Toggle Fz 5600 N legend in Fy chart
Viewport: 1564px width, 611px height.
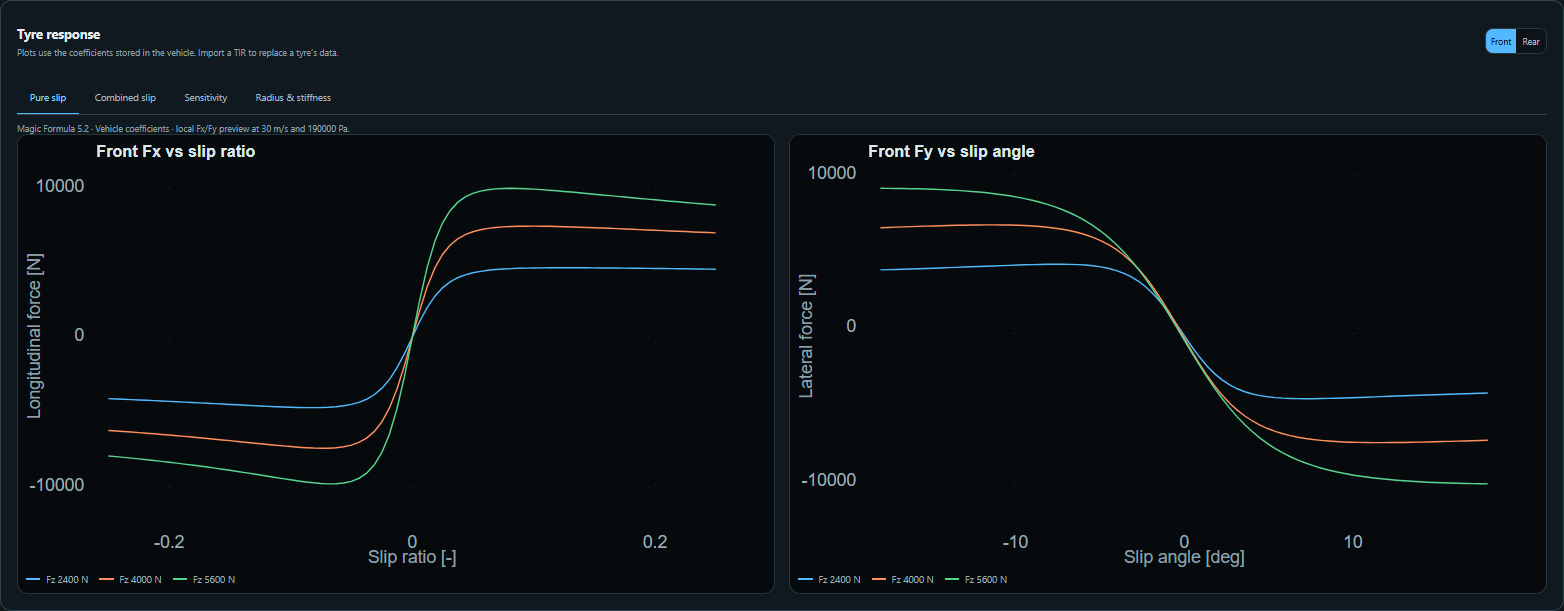tap(977, 580)
